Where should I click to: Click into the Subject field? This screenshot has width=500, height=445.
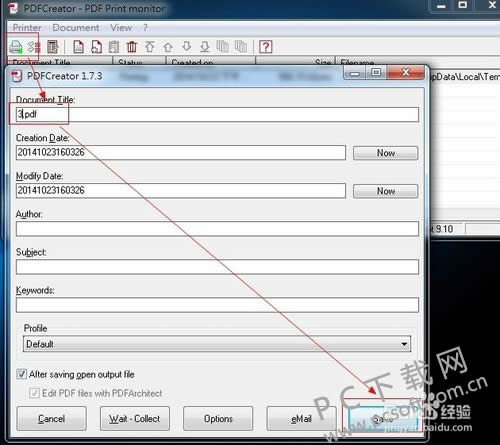click(x=217, y=267)
